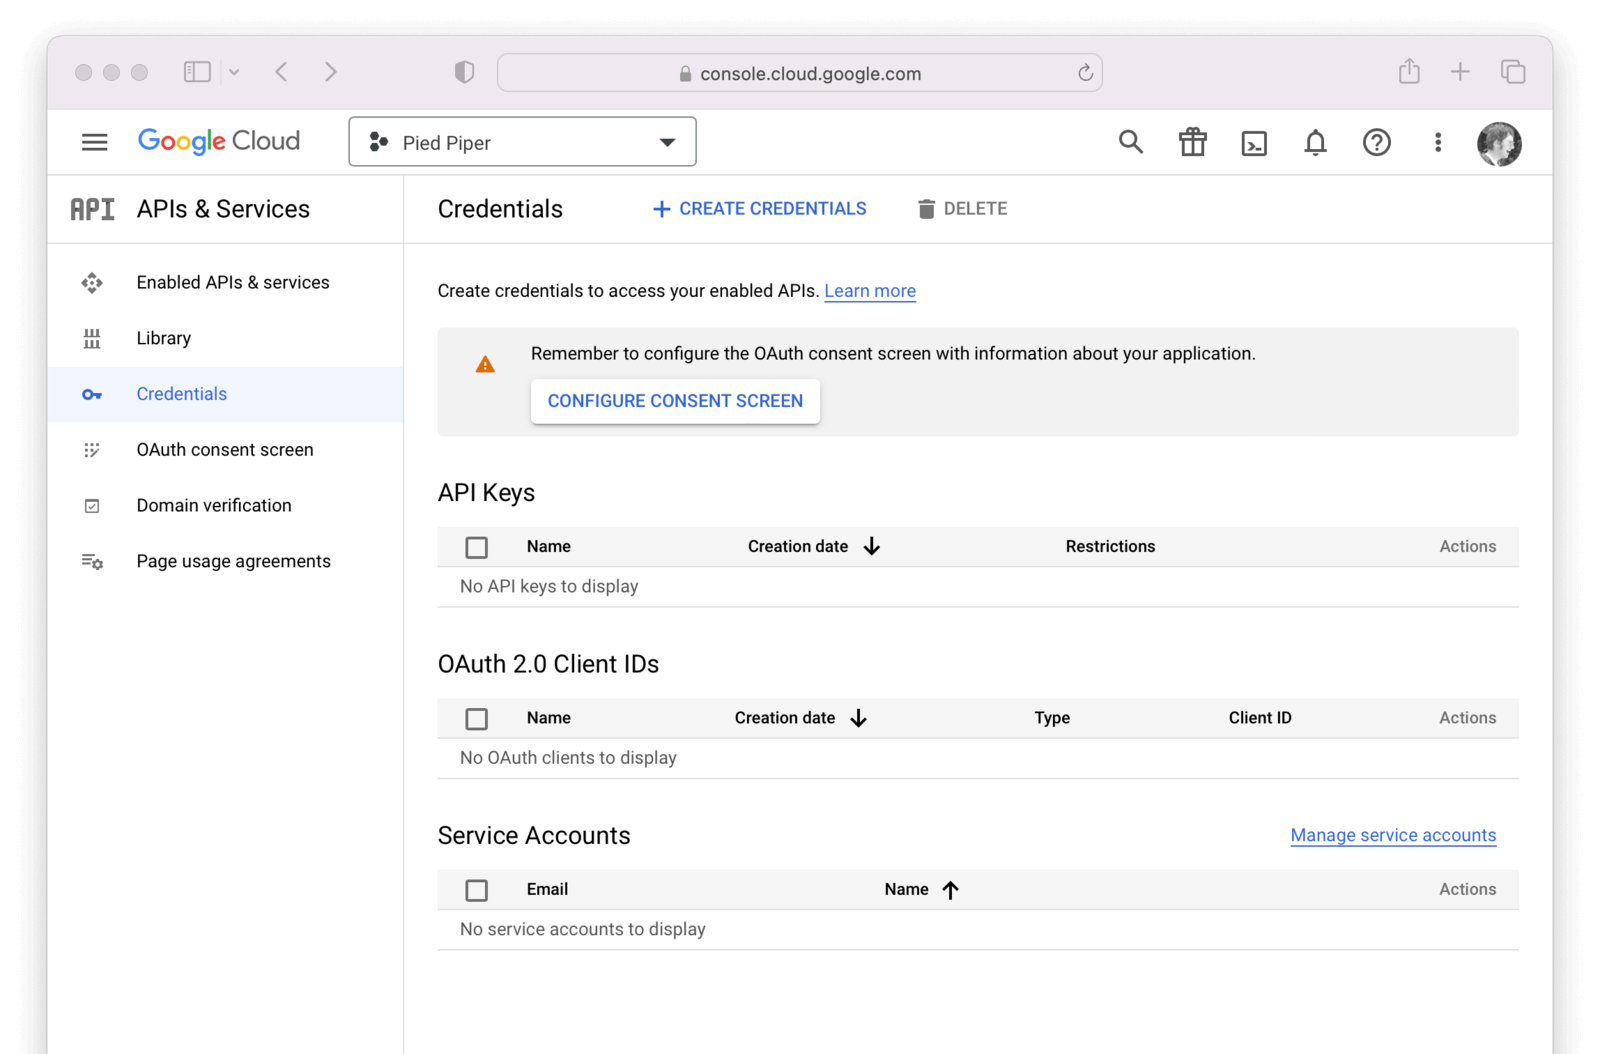Open the Pied Piper project selector dropdown
The image size is (1600, 1054).
pyautogui.click(x=522, y=142)
